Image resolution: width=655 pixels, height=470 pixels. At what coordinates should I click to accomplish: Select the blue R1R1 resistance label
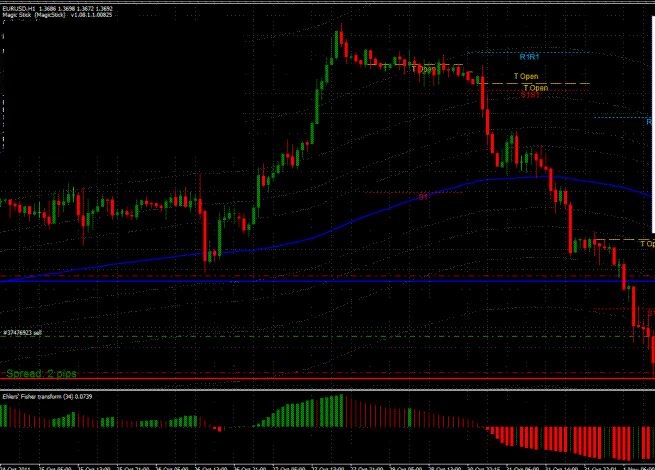[529, 57]
